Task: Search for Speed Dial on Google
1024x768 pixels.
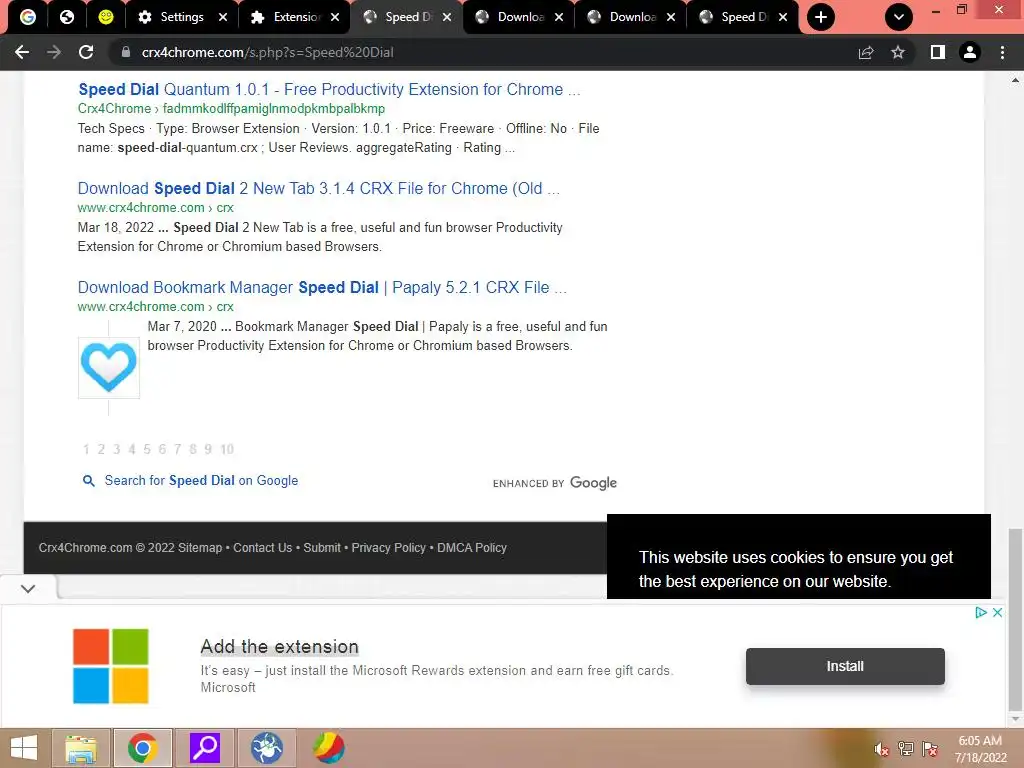Action: click(x=201, y=481)
